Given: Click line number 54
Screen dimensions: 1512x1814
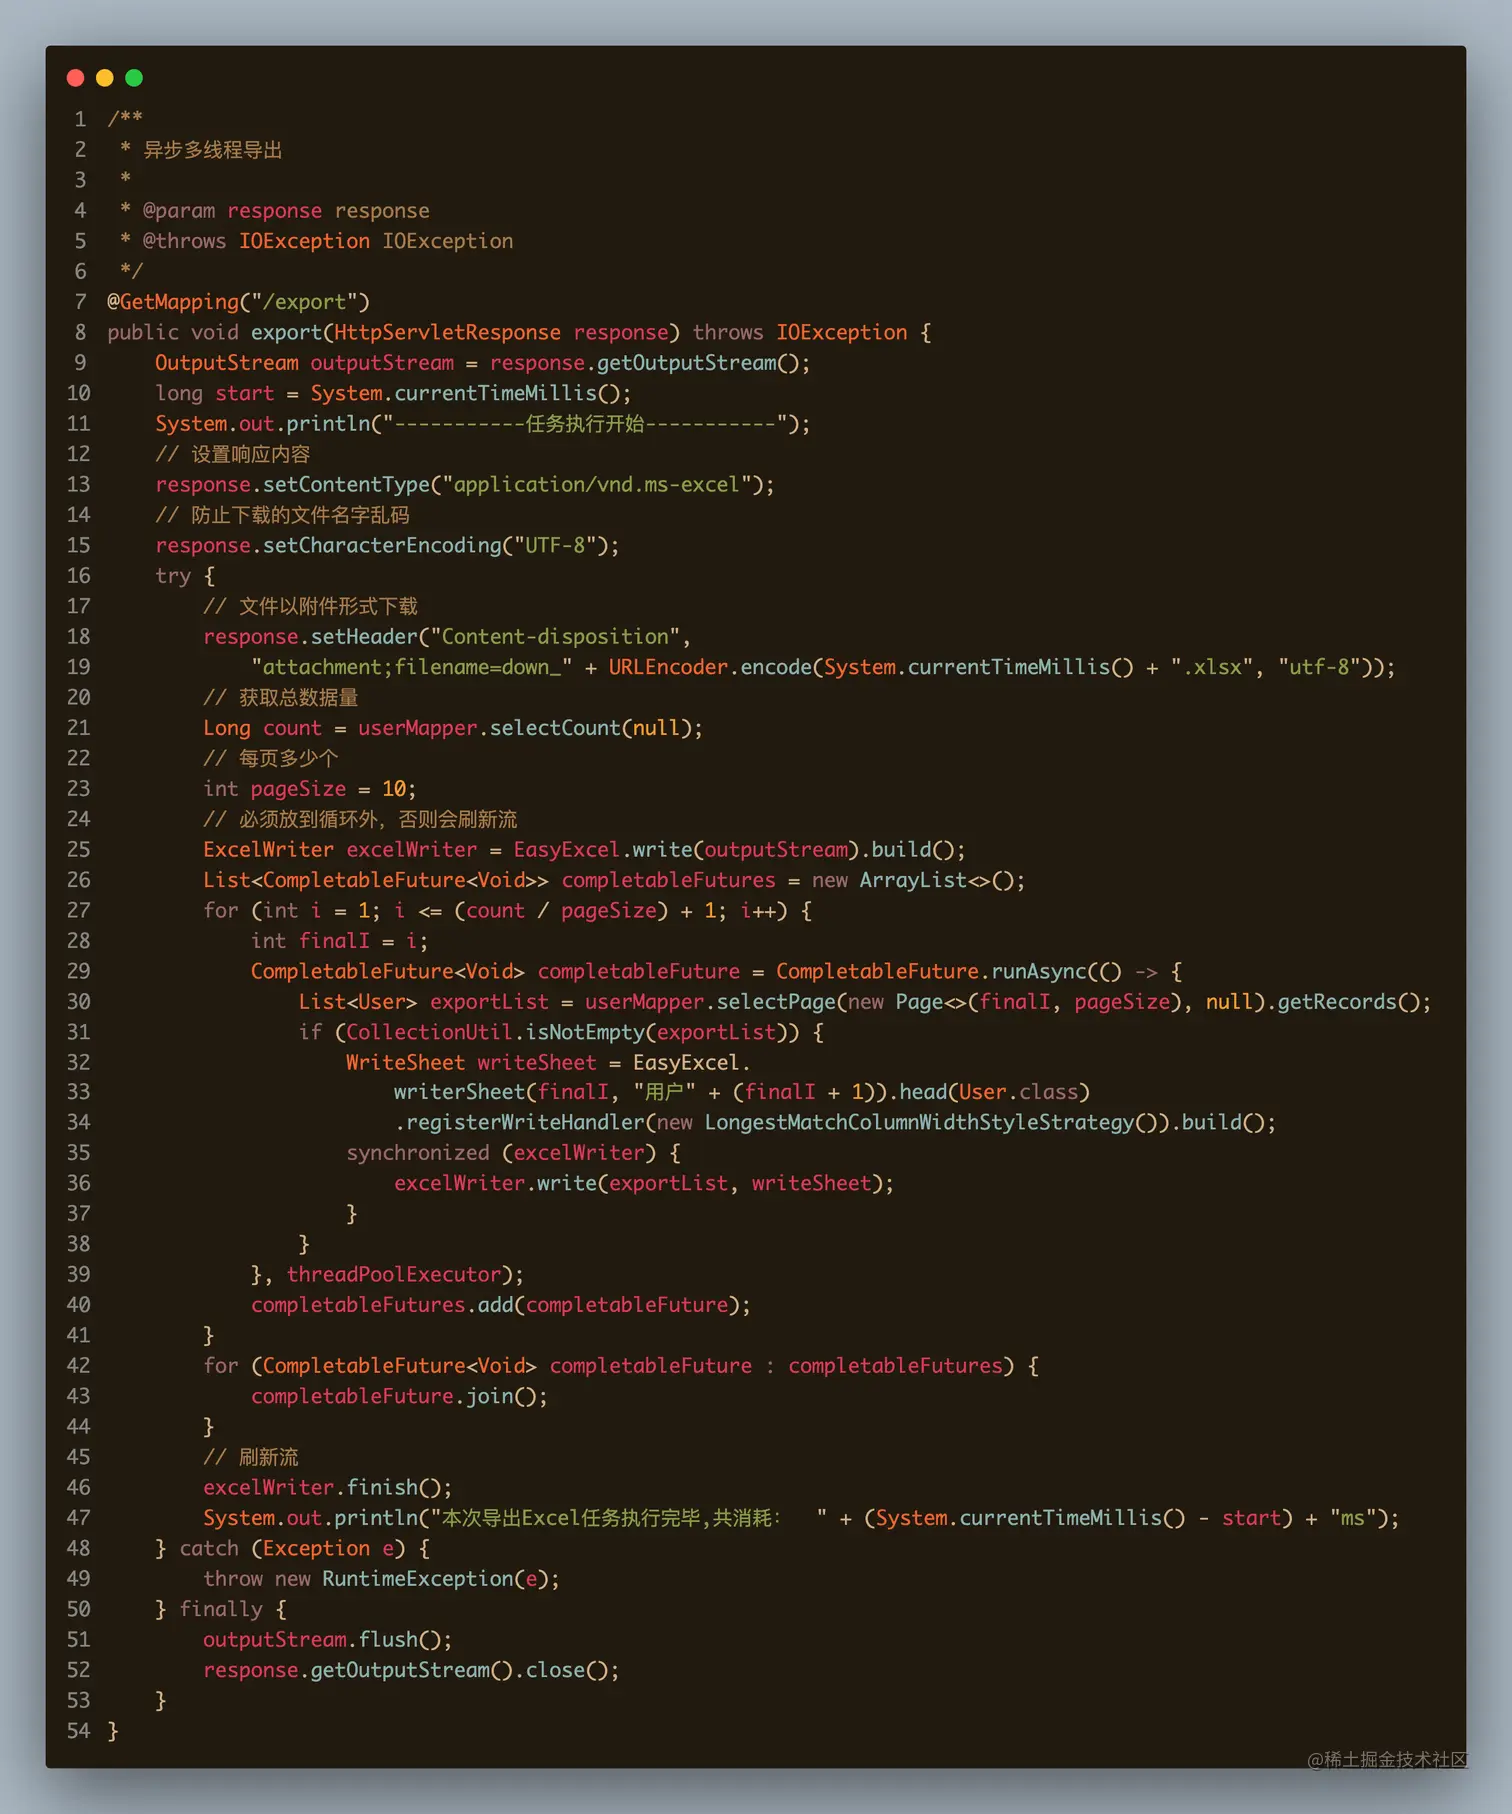Looking at the screenshot, I should pyautogui.click(x=78, y=1731).
